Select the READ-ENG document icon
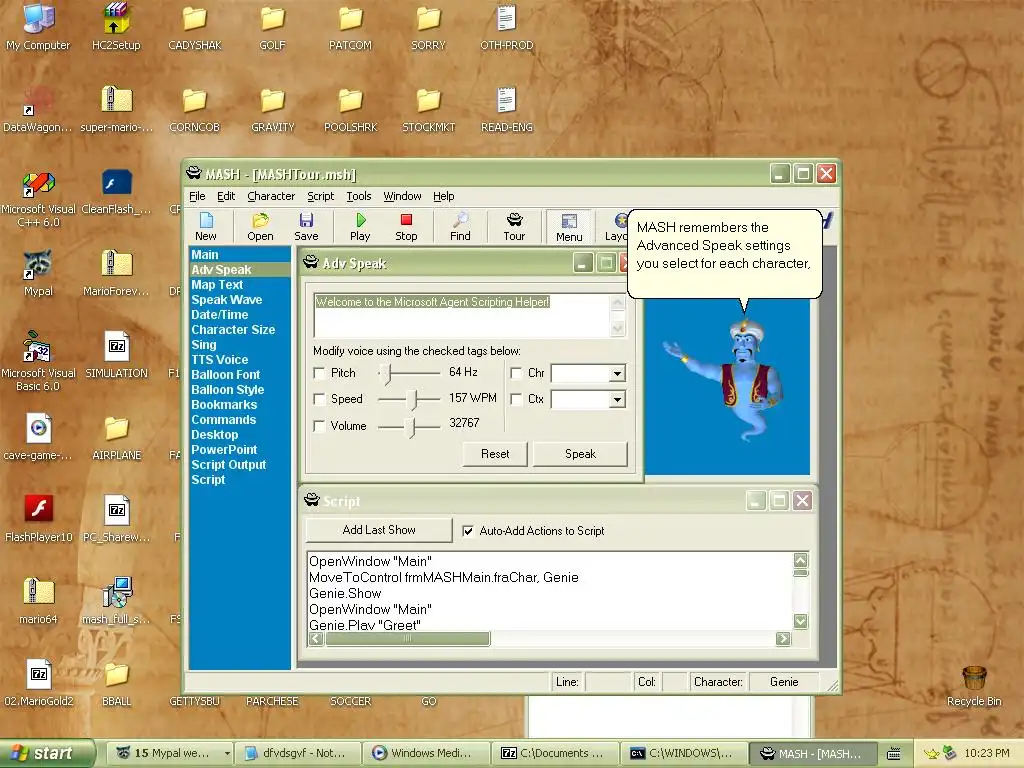This screenshot has width=1024, height=768. point(507,108)
